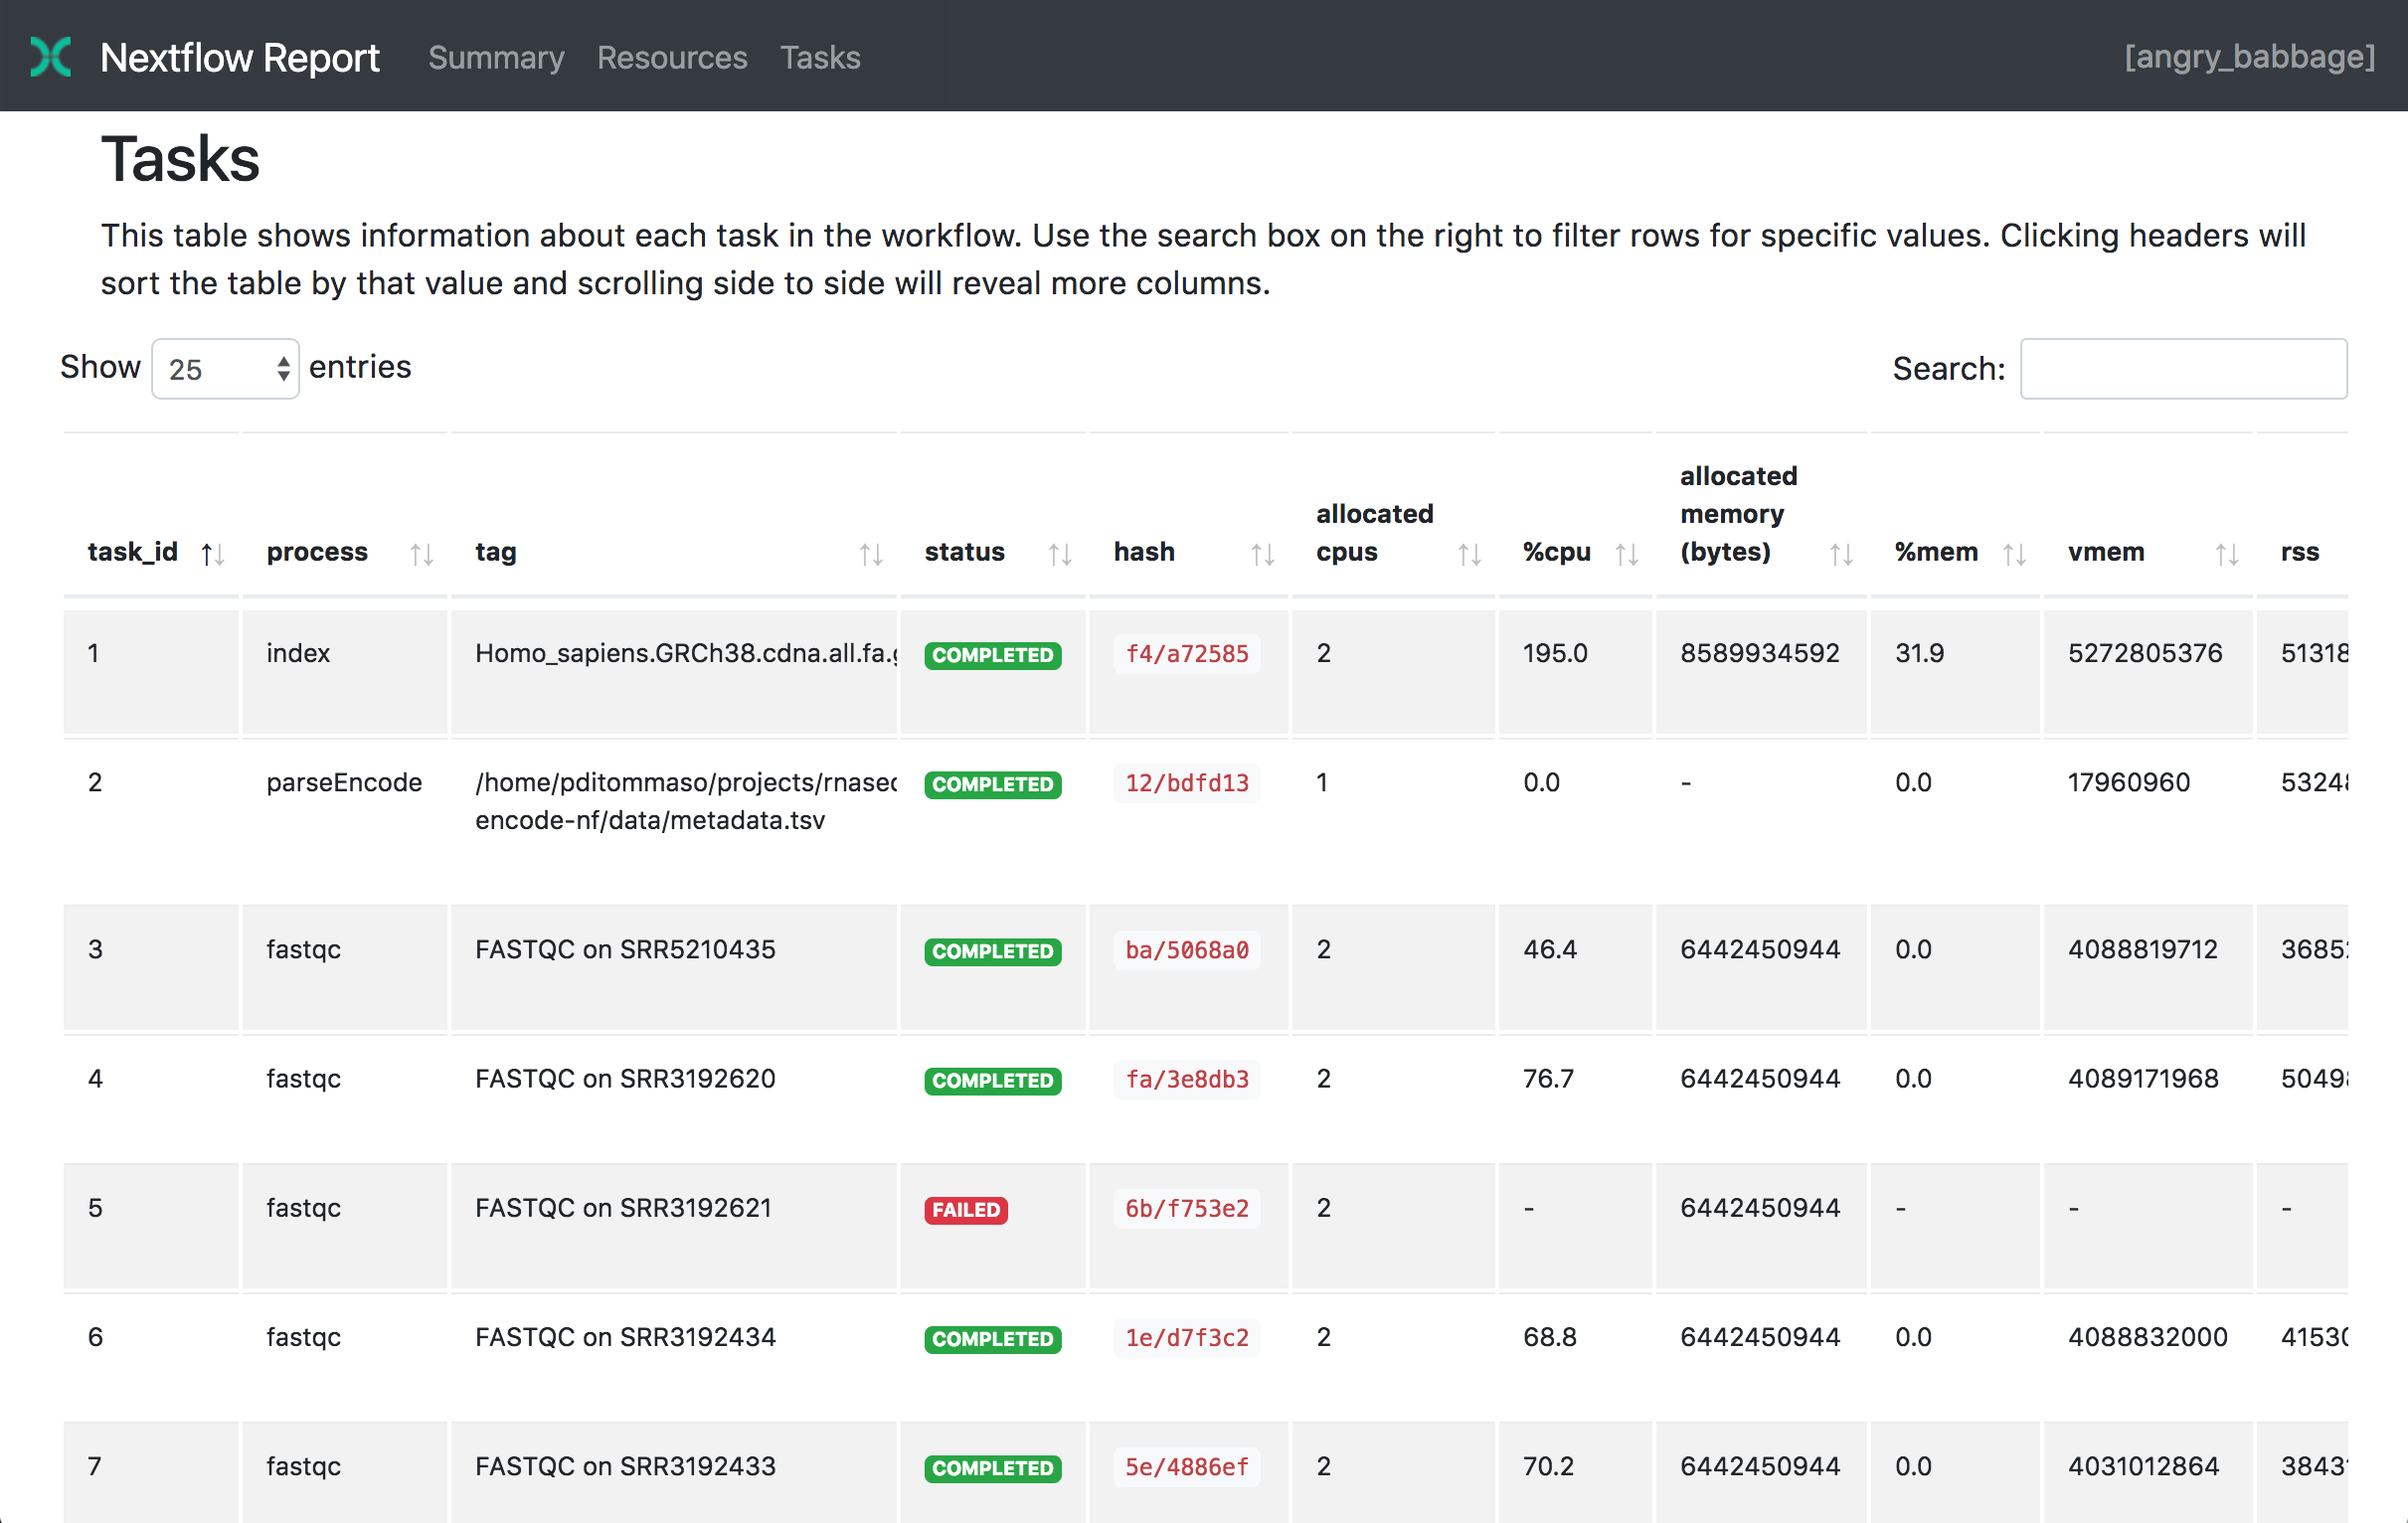Sort by hash column arrows icon
The height and width of the screenshot is (1523, 2408).
(x=1263, y=554)
